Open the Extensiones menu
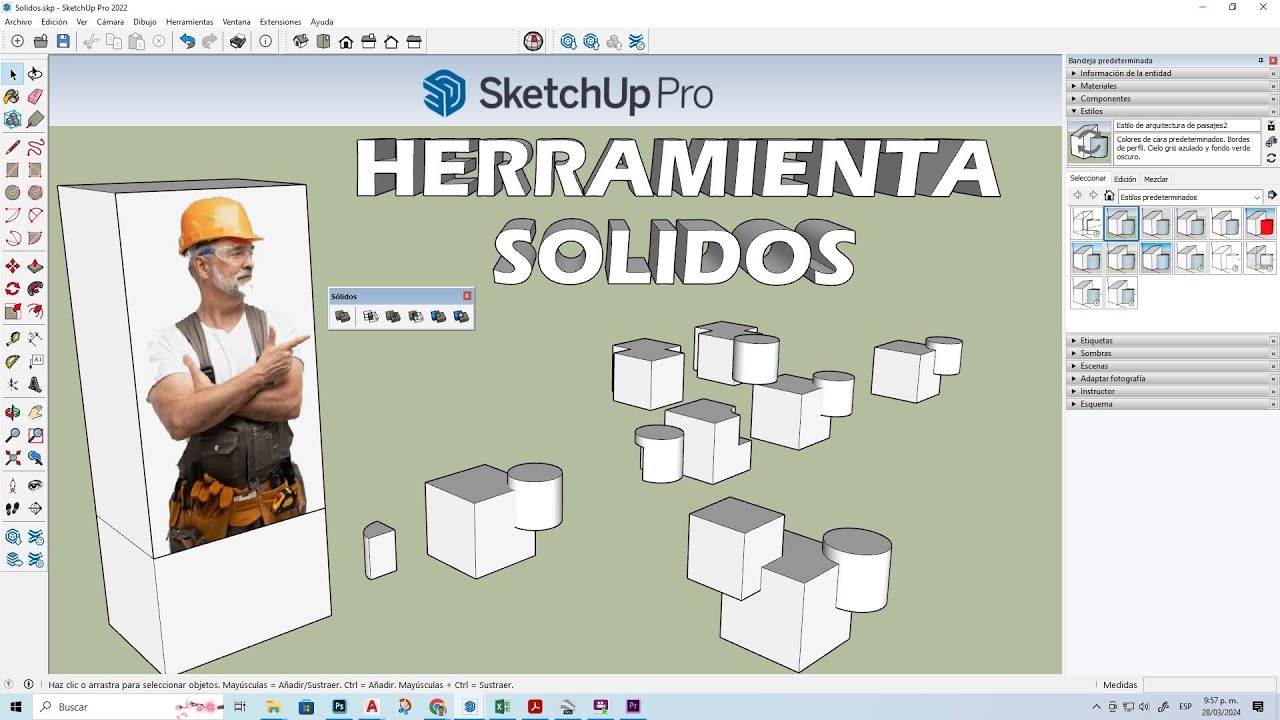Viewport: 1280px width, 720px height. pyautogui.click(x=280, y=21)
